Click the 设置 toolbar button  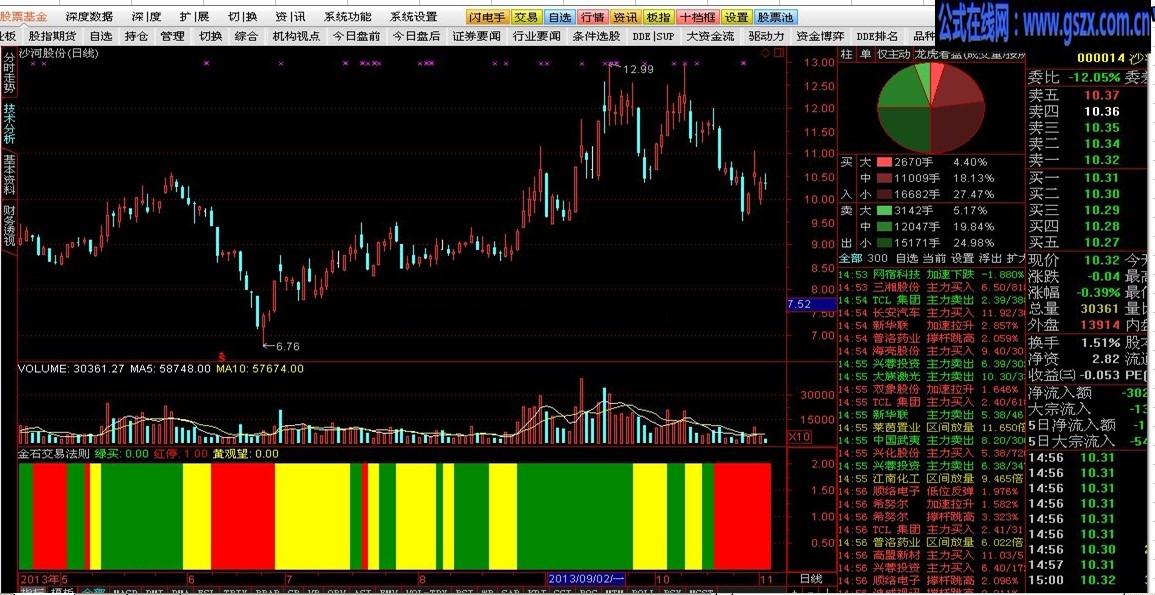click(736, 17)
